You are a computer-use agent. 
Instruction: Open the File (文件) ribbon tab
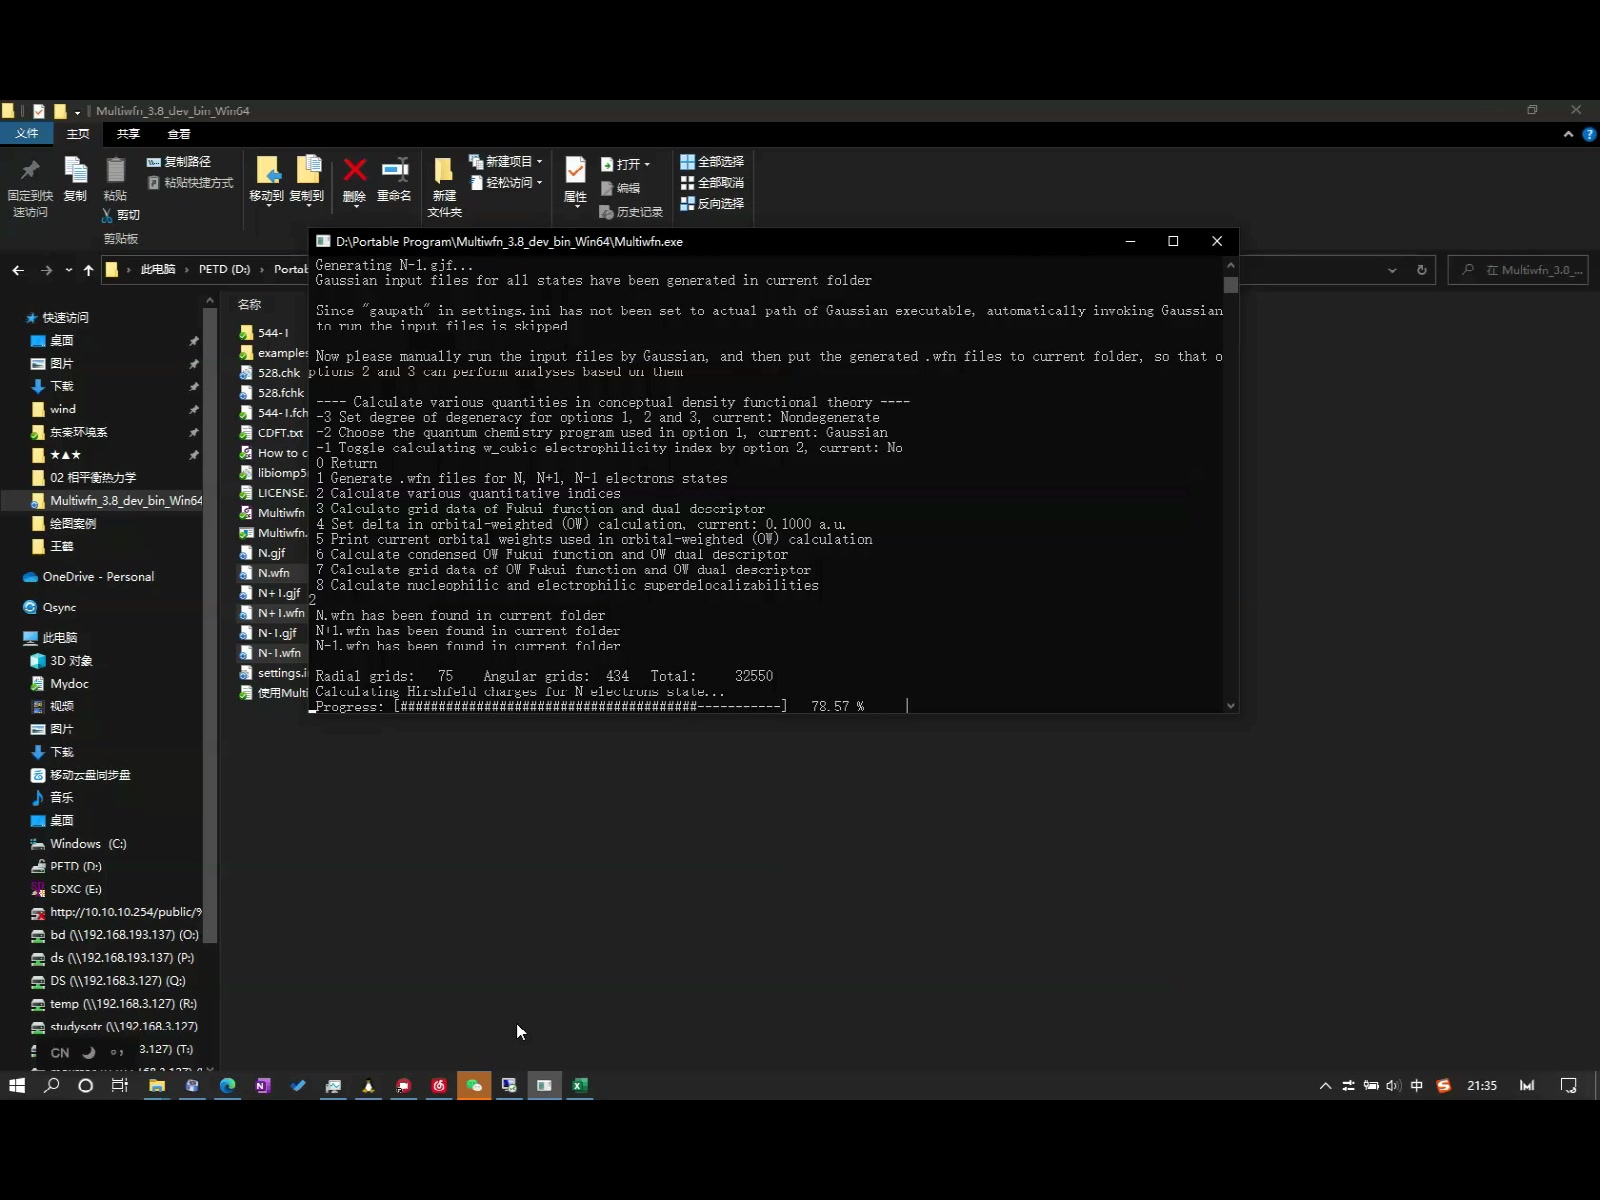tap(27, 134)
